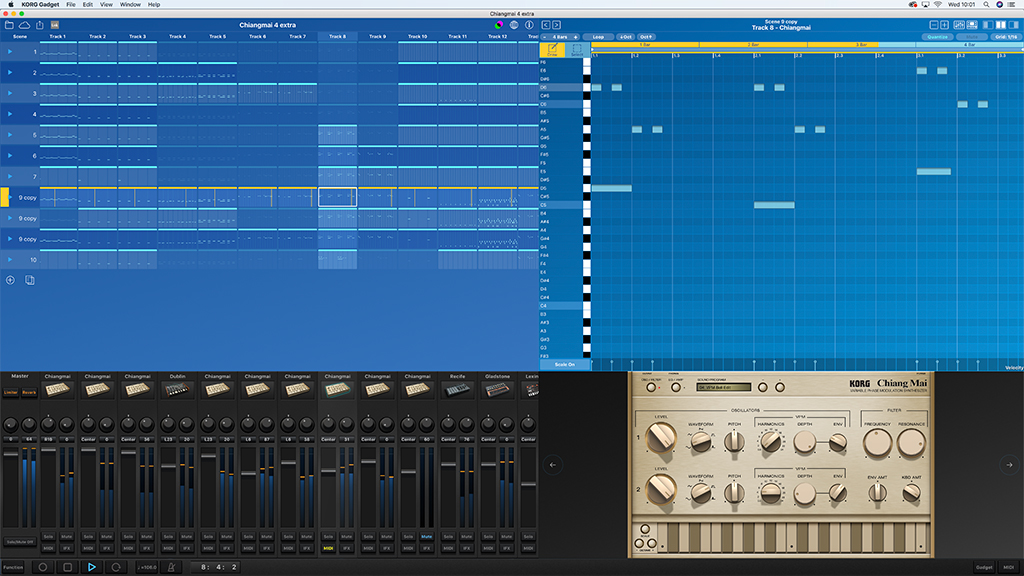Go to next track with right arrow
The width and height of the screenshot is (1024, 576).
point(556,25)
